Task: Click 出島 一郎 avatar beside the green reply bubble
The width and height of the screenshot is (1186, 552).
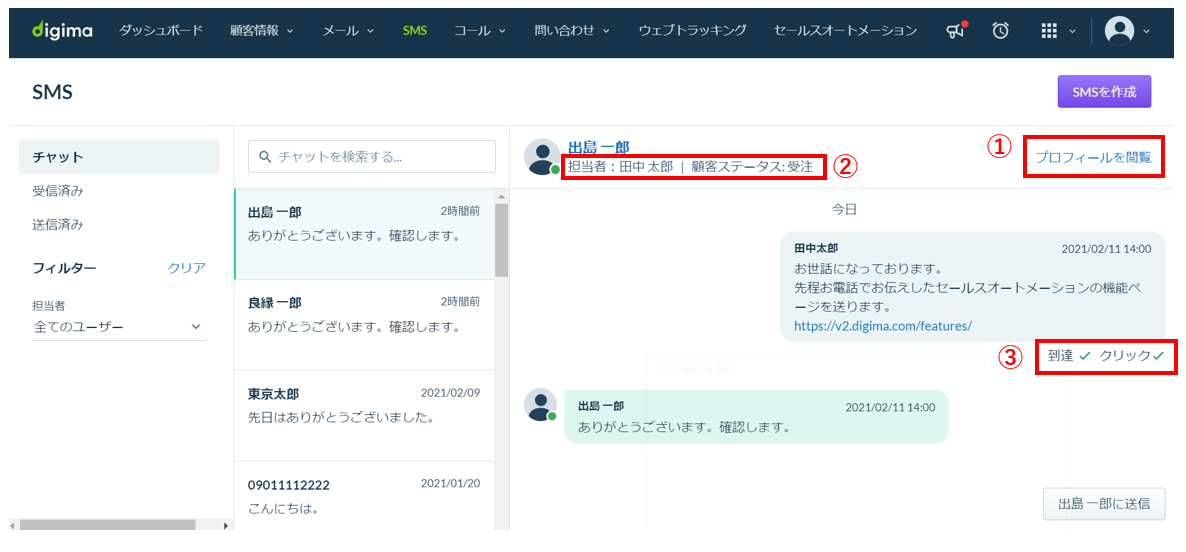Action: click(x=540, y=405)
